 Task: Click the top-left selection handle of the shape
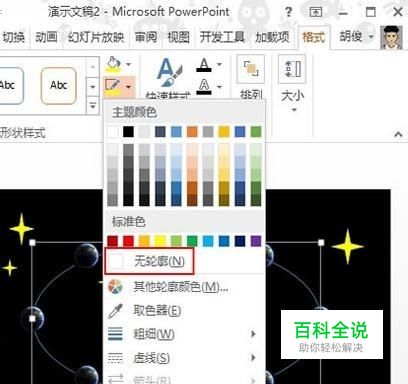coord(32,243)
